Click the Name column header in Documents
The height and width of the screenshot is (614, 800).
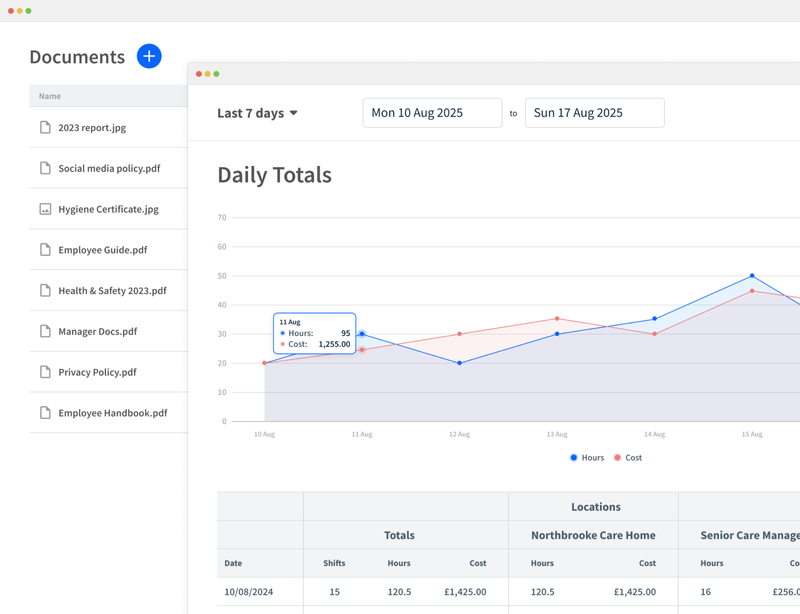[x=48, y=96]
